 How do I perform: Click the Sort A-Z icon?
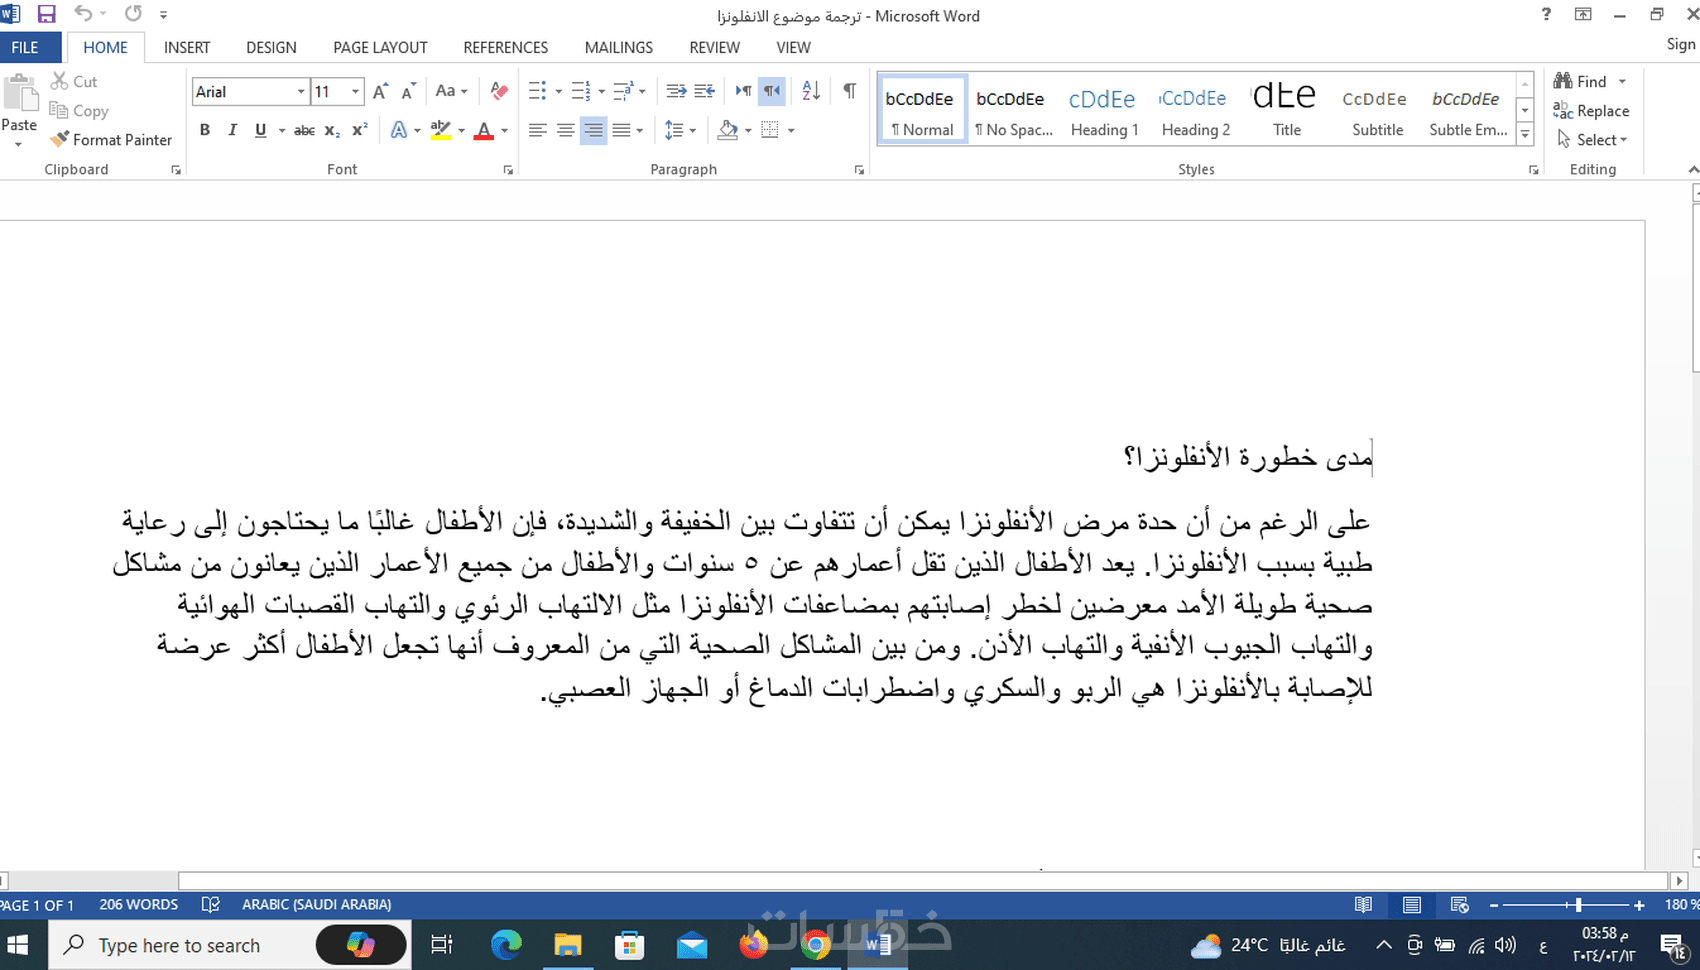811,91
